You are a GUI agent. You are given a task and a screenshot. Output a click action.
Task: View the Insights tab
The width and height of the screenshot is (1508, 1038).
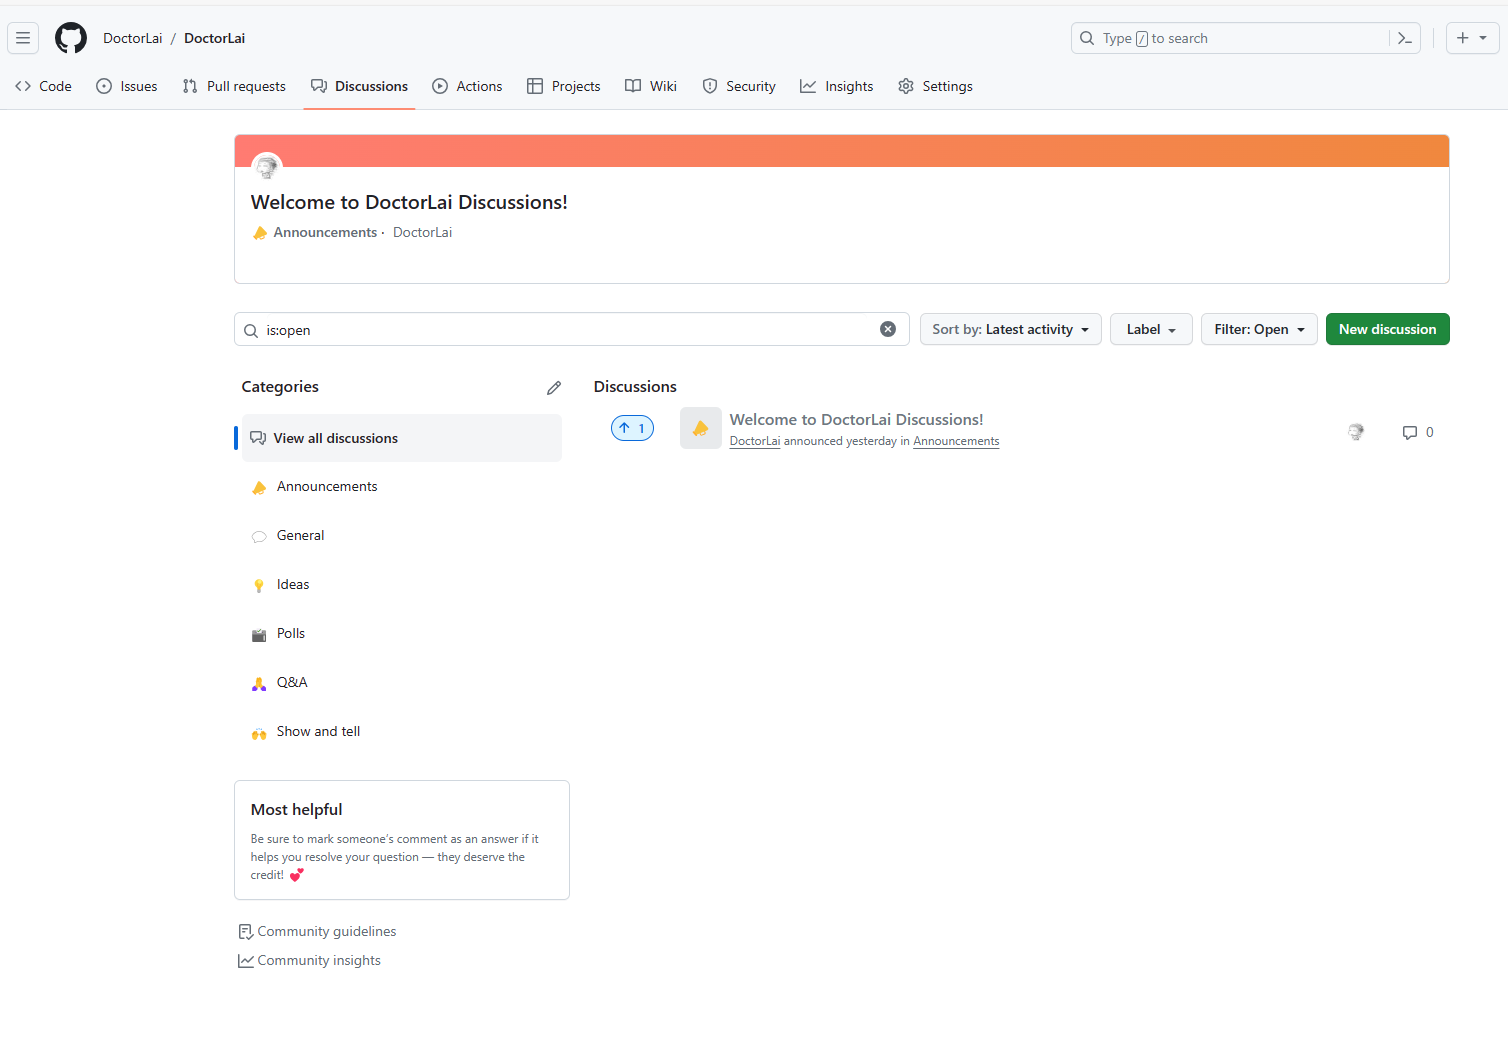click(837, 86)
